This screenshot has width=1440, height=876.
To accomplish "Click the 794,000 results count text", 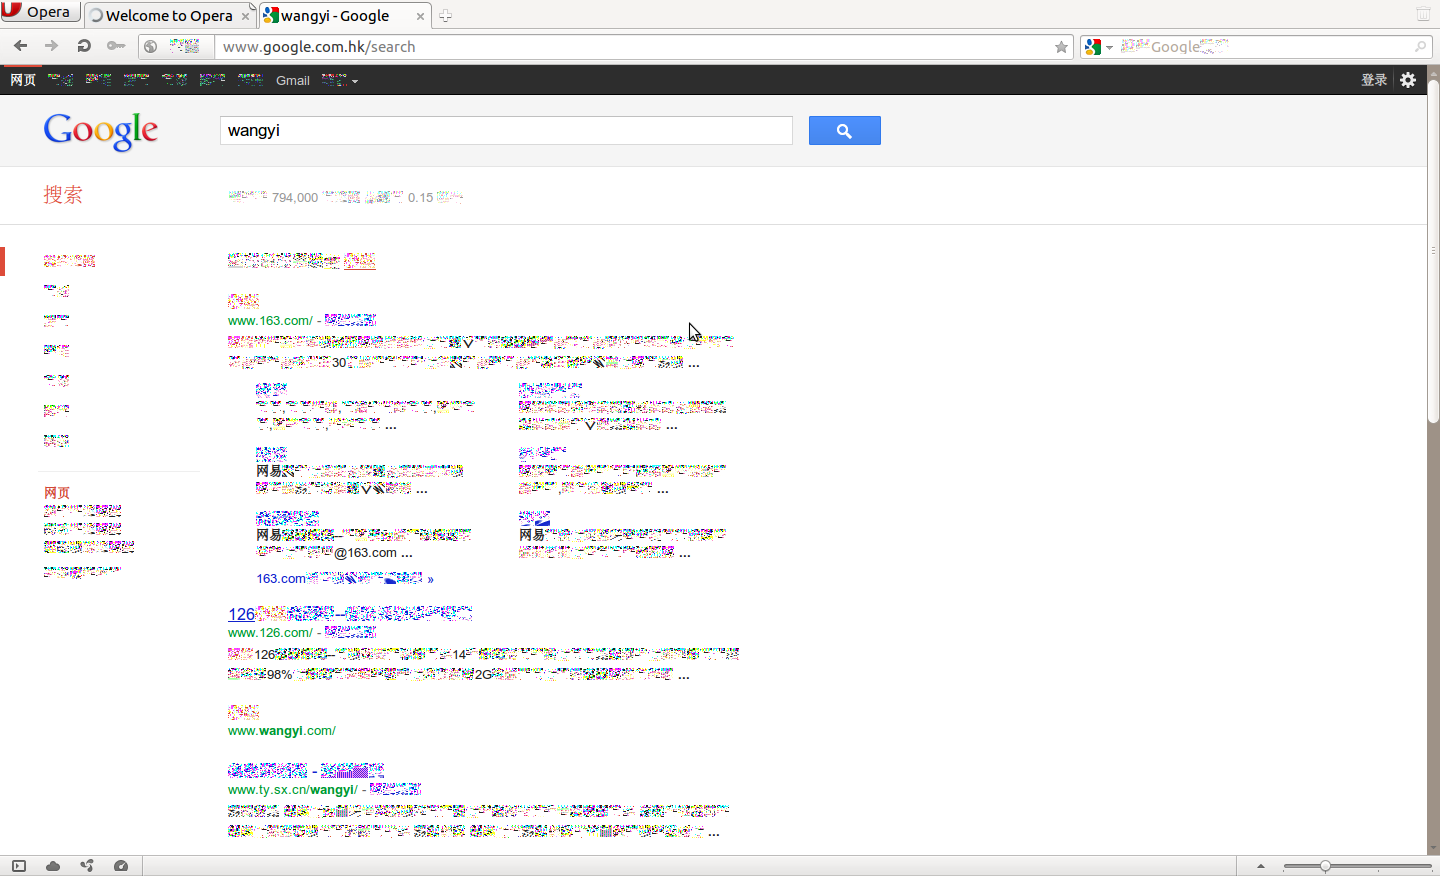I will [295, 198].
